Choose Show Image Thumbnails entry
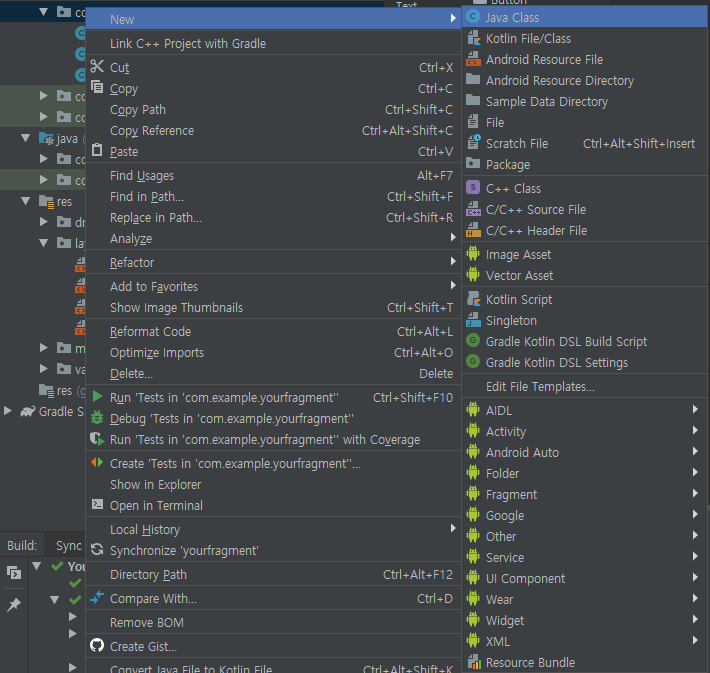This screenshot has height=673, width=710. 273,307
